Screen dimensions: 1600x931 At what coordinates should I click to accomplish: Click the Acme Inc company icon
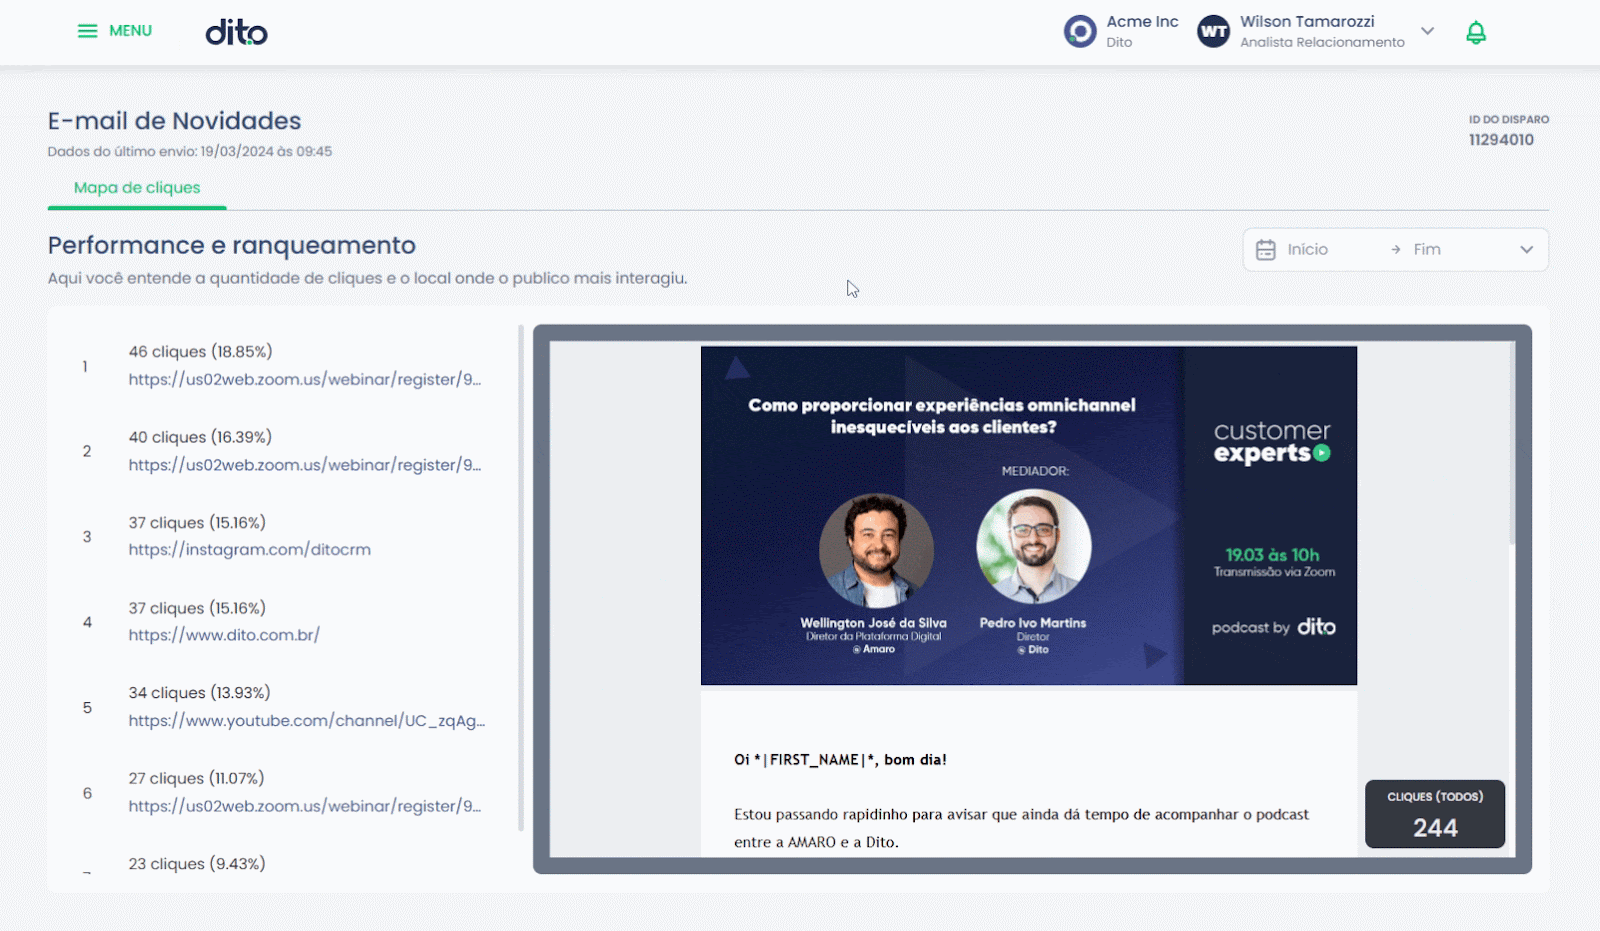[x=1080, y=31]
